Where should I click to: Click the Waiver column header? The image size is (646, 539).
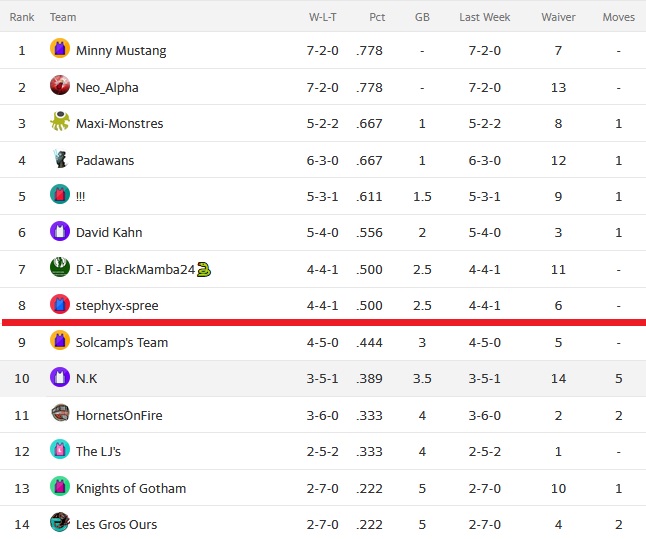558,17
